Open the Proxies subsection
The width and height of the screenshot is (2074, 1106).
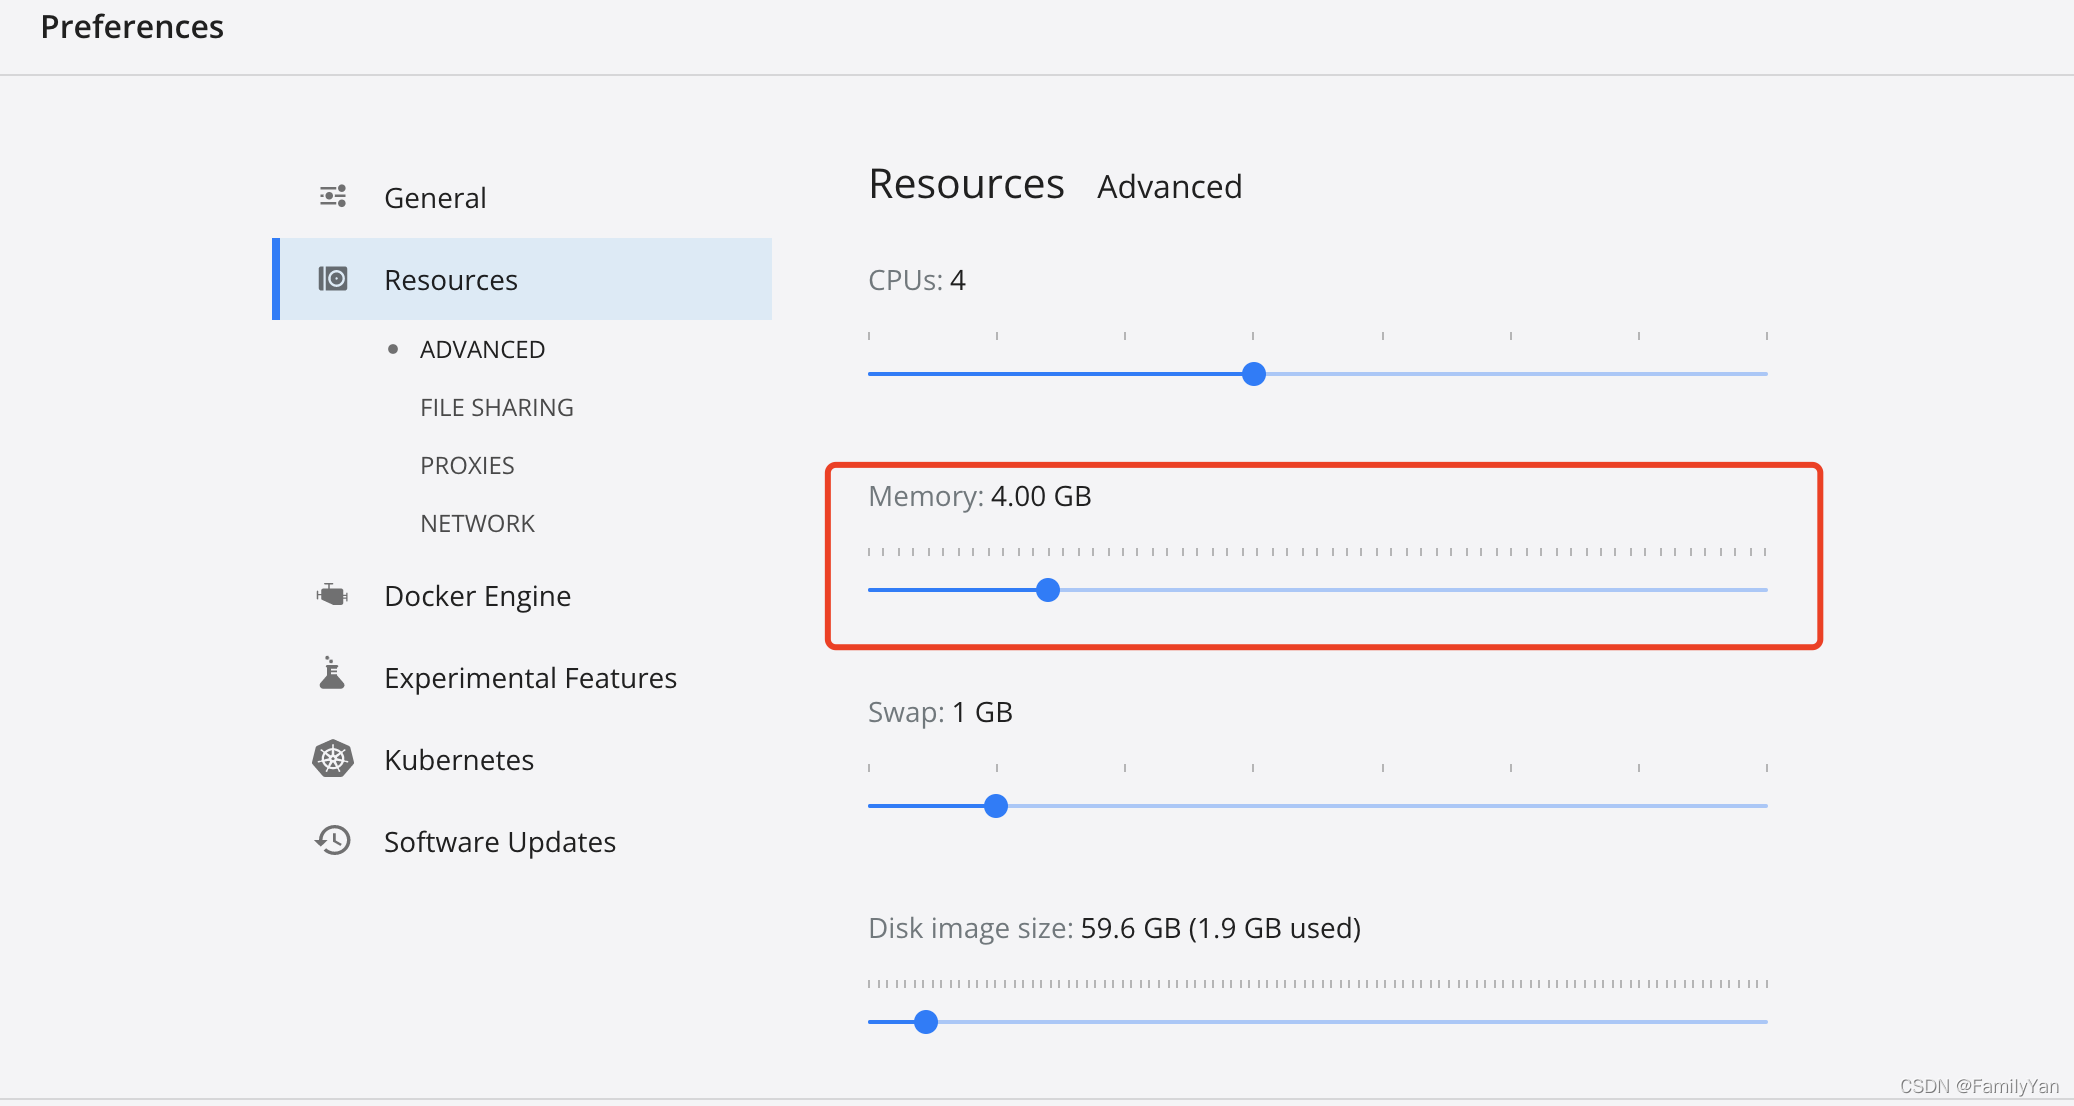(x=467, y=466)
